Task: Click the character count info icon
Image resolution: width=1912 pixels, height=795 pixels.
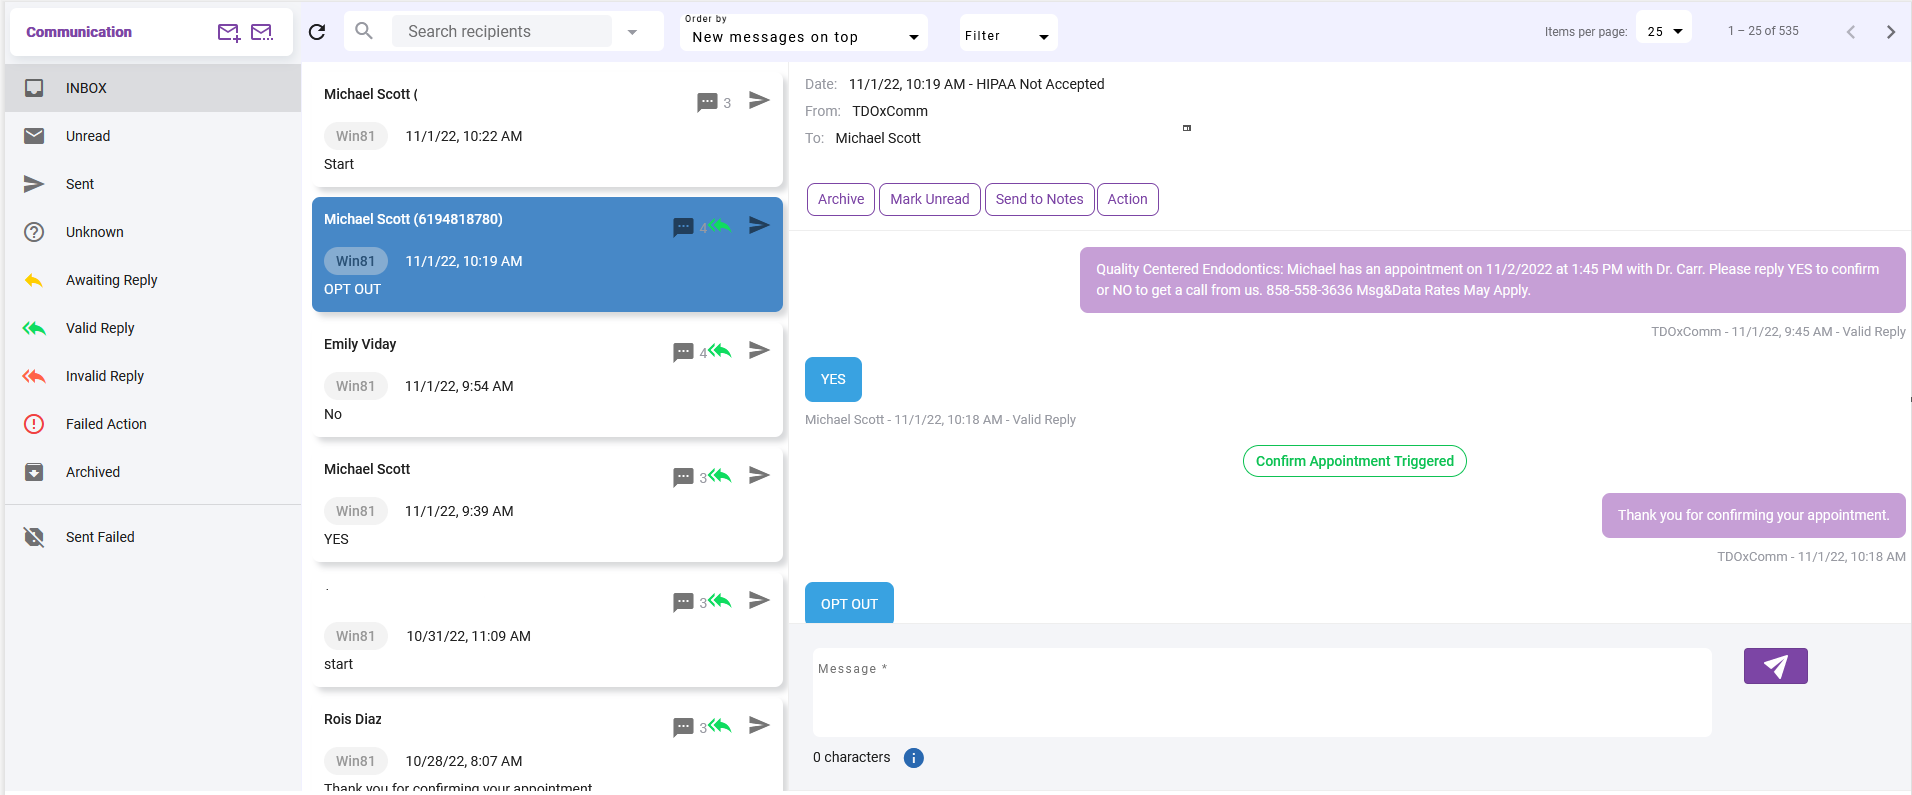Action: [913, 758]
